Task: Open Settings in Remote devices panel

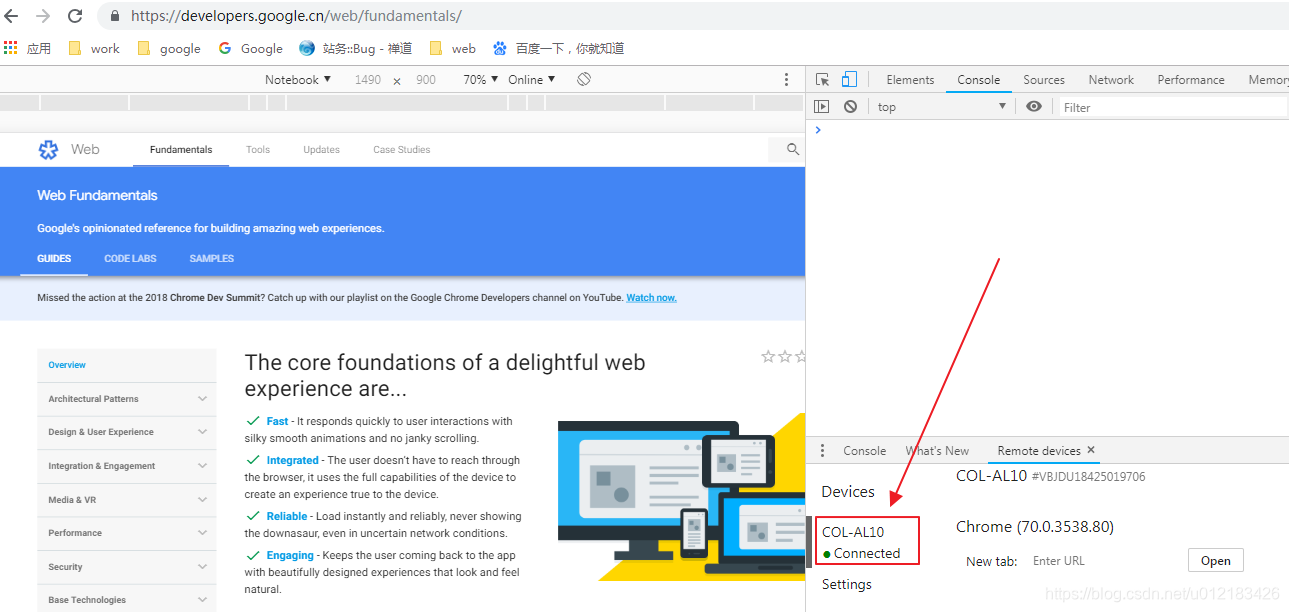Action: click(847, 584)
